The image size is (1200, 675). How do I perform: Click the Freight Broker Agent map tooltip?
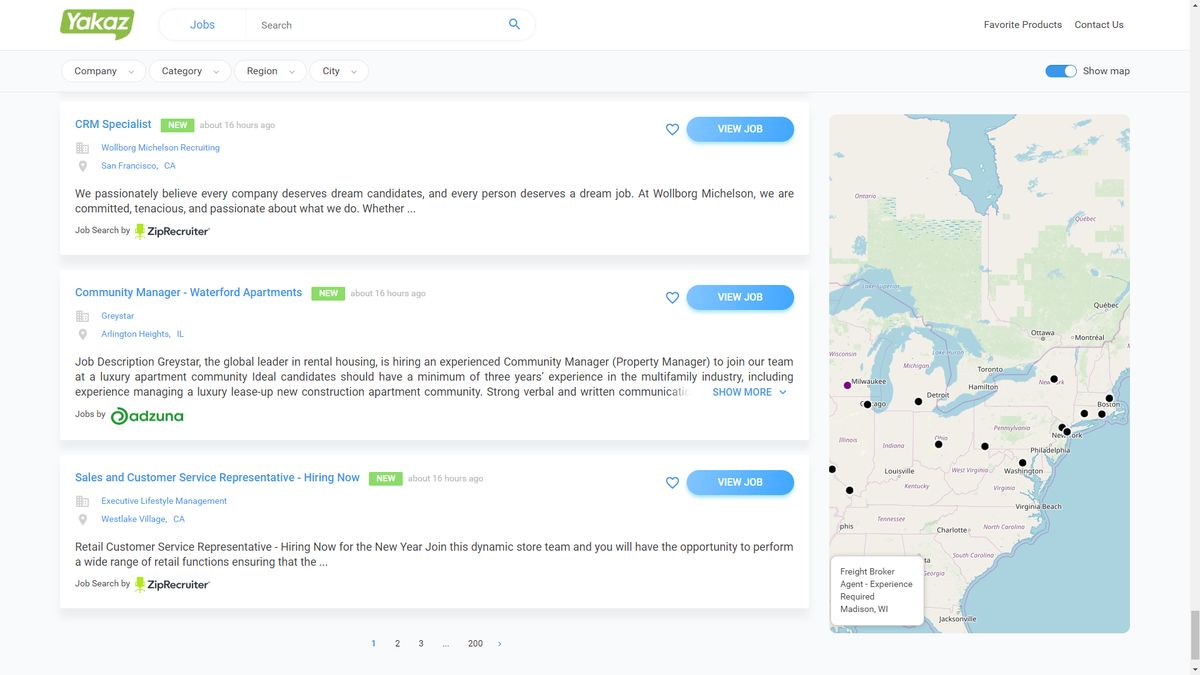coord(876,590)
